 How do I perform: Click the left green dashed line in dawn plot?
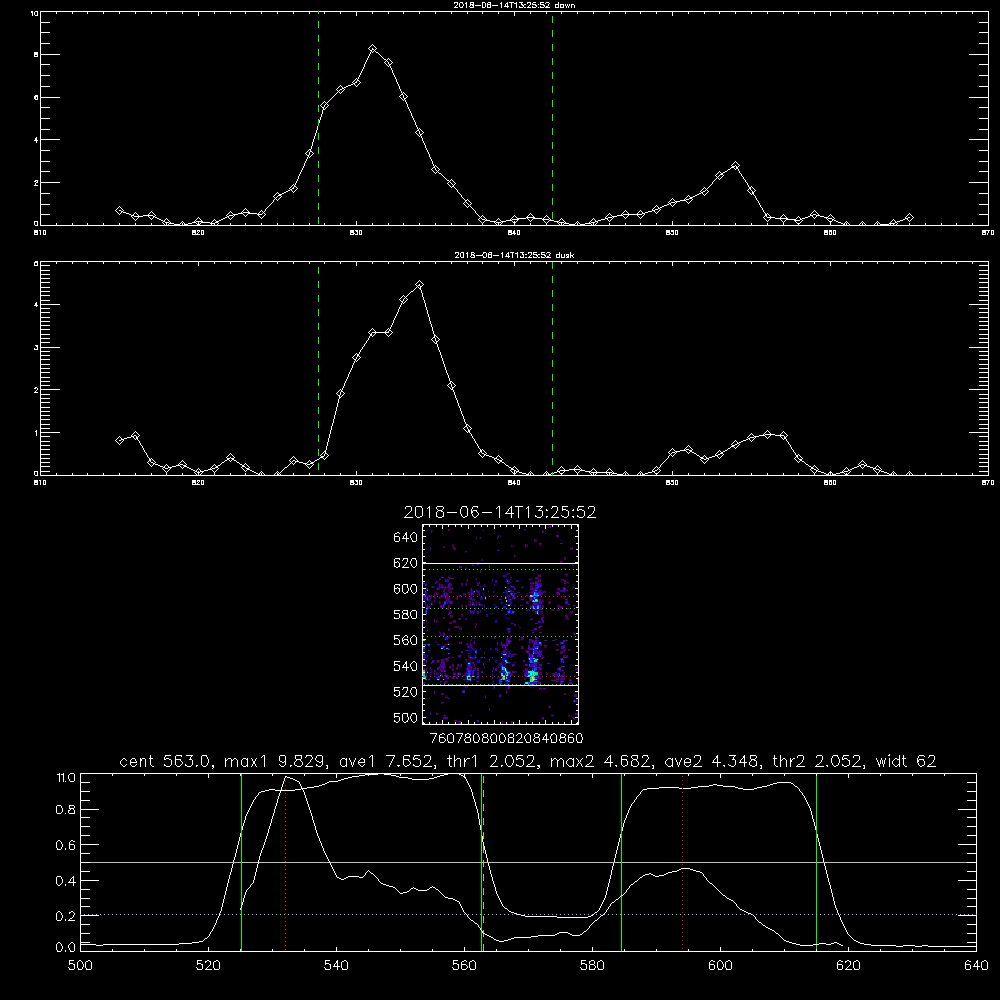pyautogui.click(x=318, y=119)
